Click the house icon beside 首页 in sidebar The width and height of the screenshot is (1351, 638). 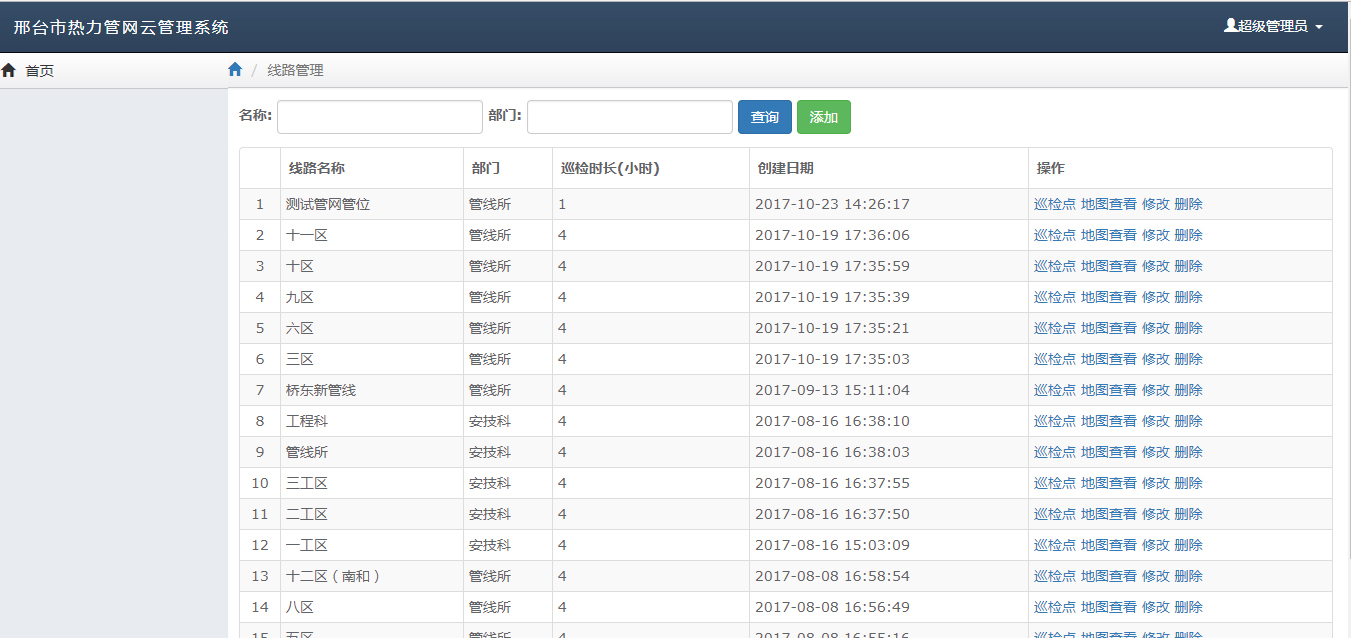tap(9, 71)
